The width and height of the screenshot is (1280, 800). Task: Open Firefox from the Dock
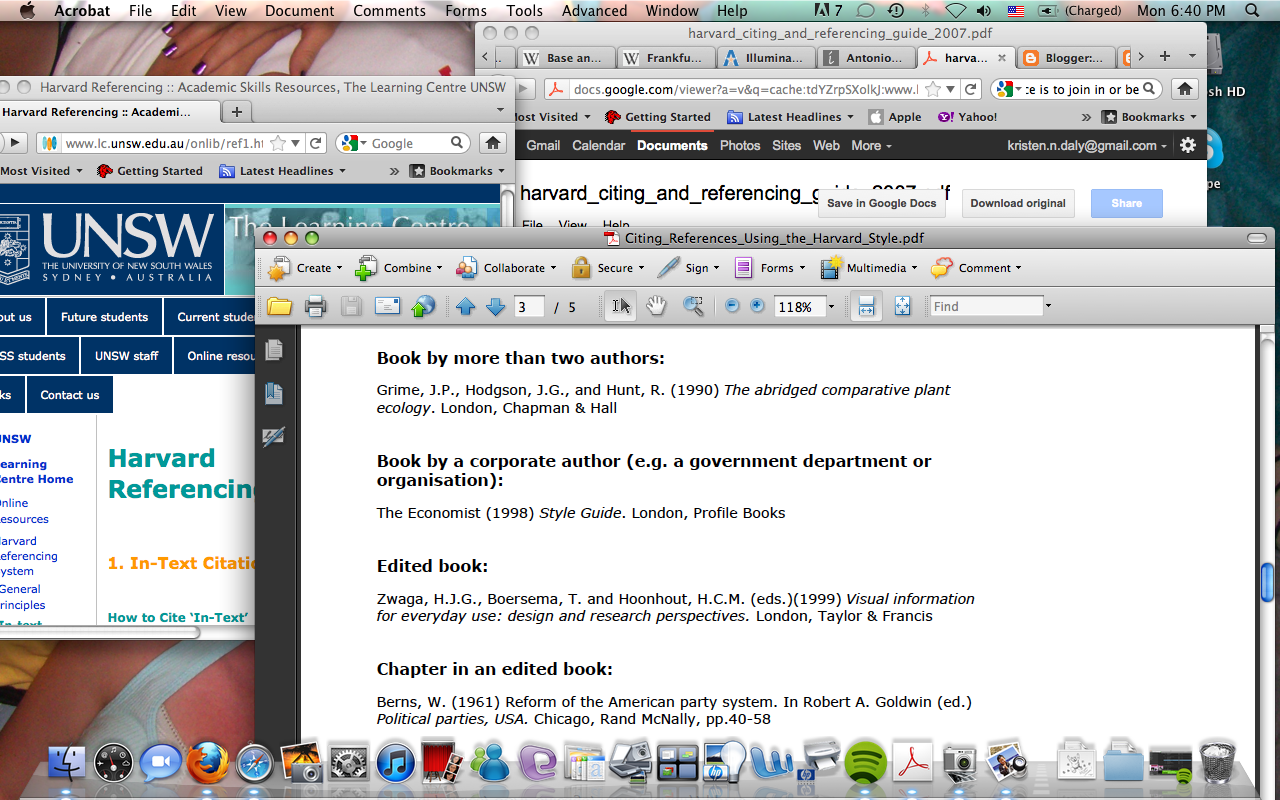tap(208, 763)
